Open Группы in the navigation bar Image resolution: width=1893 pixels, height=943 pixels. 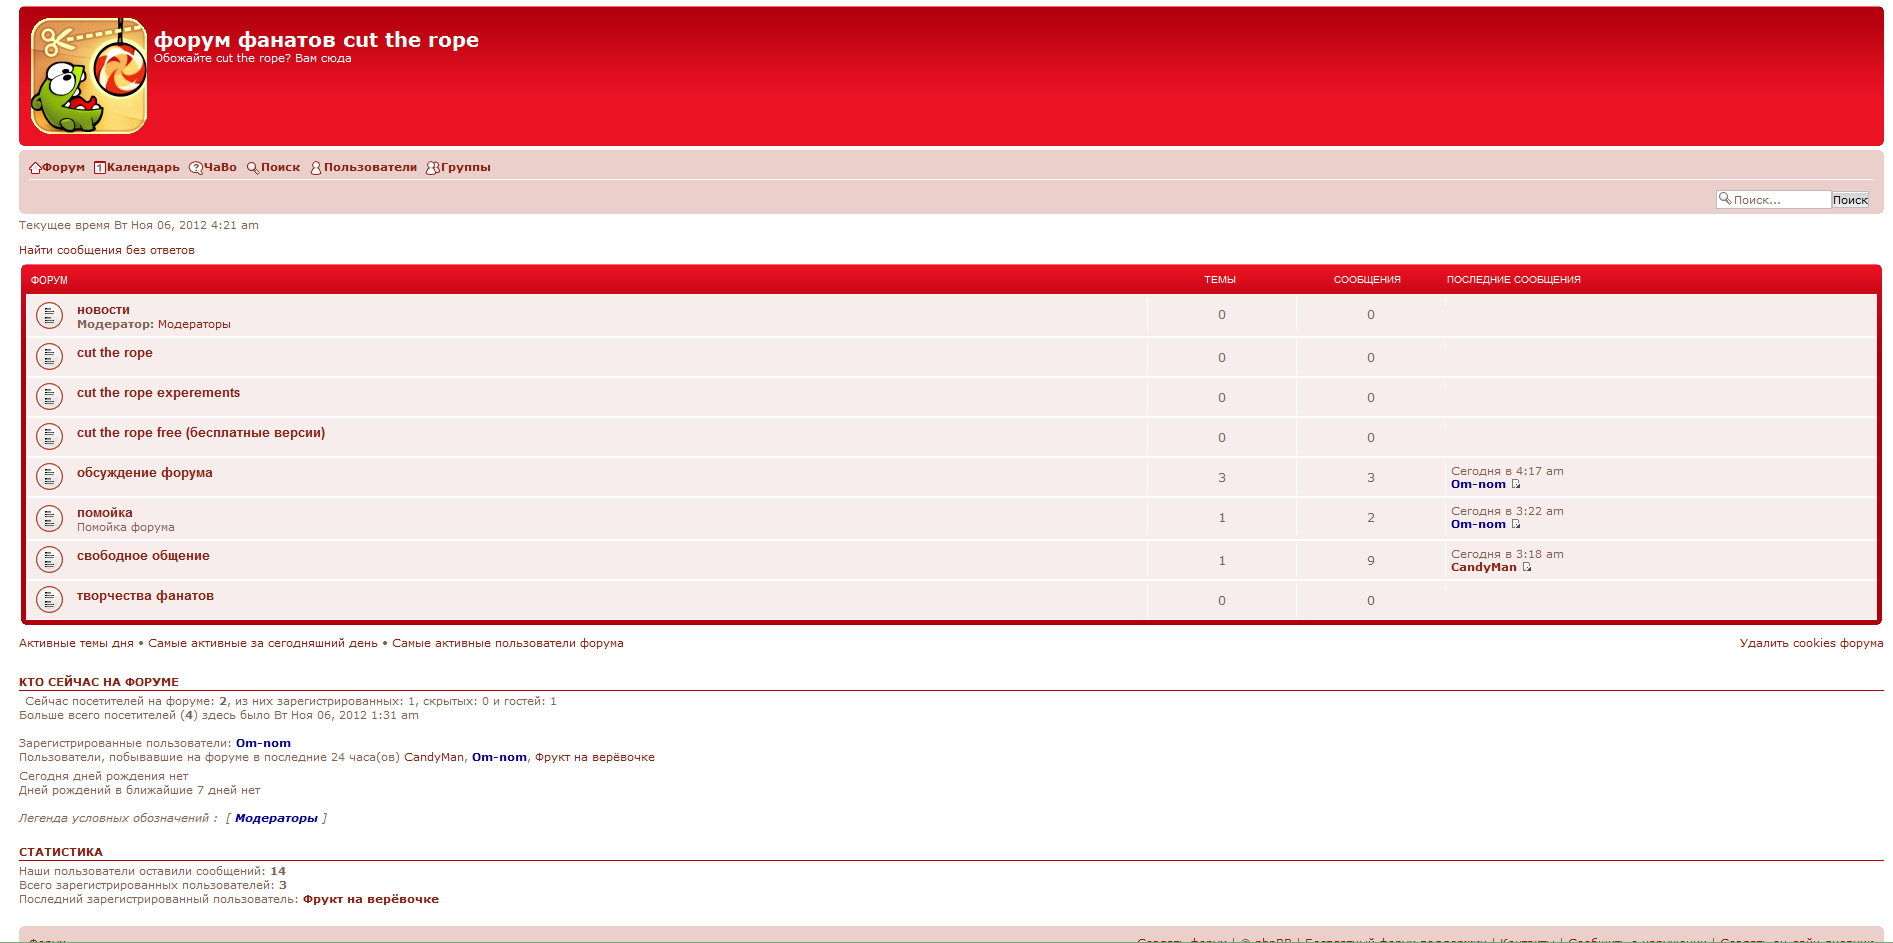point(459,167)
